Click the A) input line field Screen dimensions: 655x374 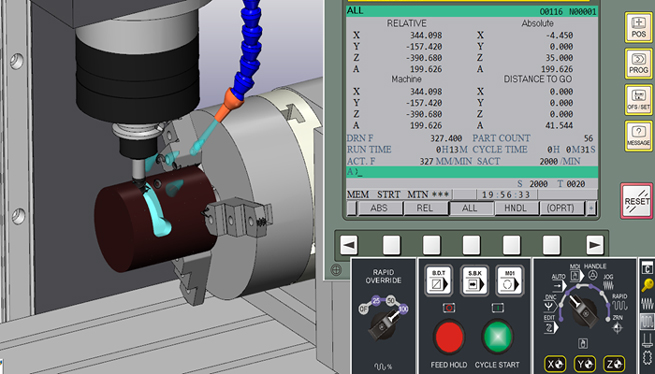coord(472,172)
